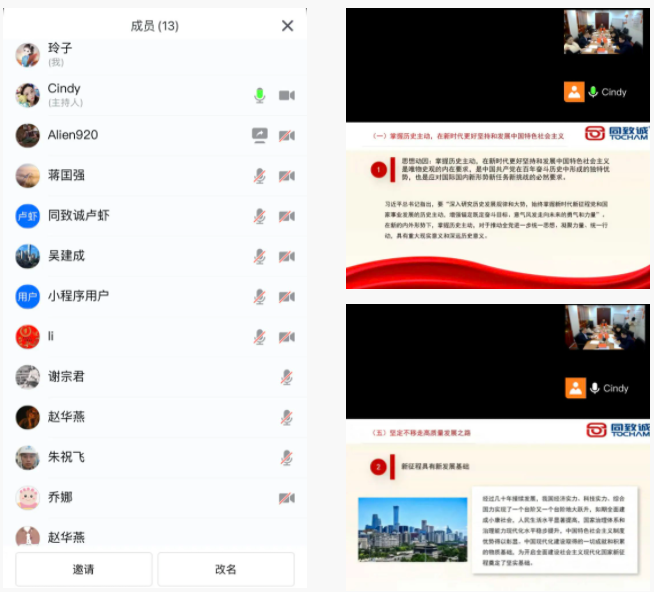Click the muted mic icon for 朱祝飞
The image size is (654, 592).
(287, 457)
